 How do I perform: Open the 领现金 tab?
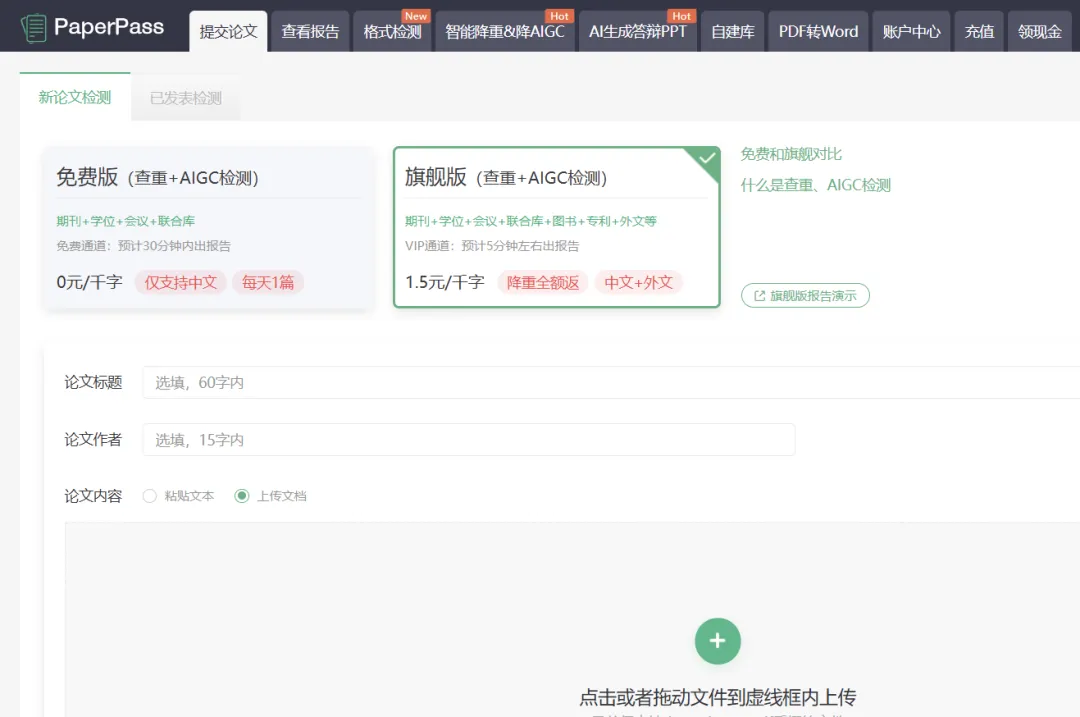click(1039, 32)
